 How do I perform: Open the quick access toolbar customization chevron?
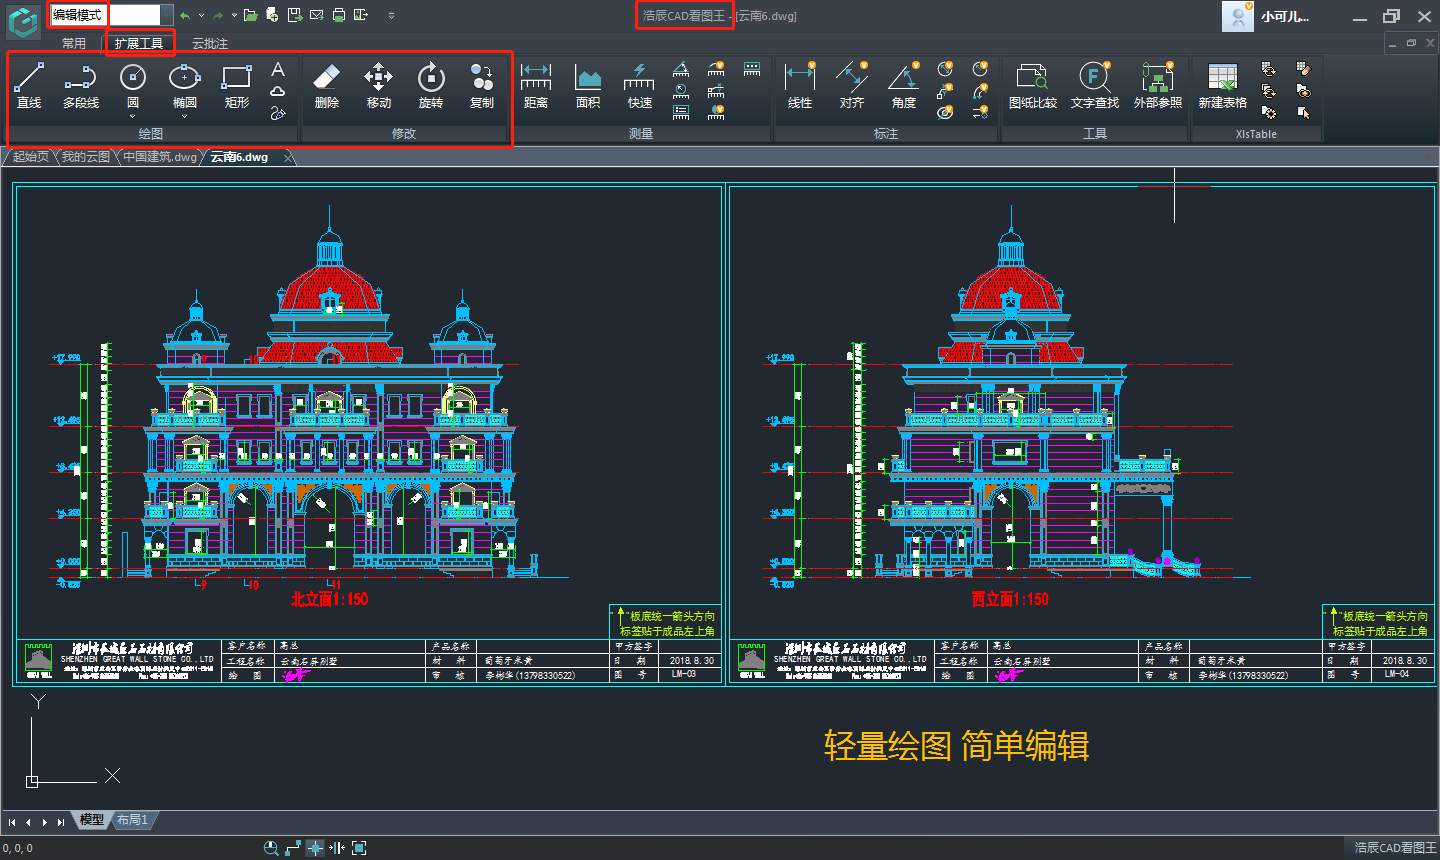[391, 14]
